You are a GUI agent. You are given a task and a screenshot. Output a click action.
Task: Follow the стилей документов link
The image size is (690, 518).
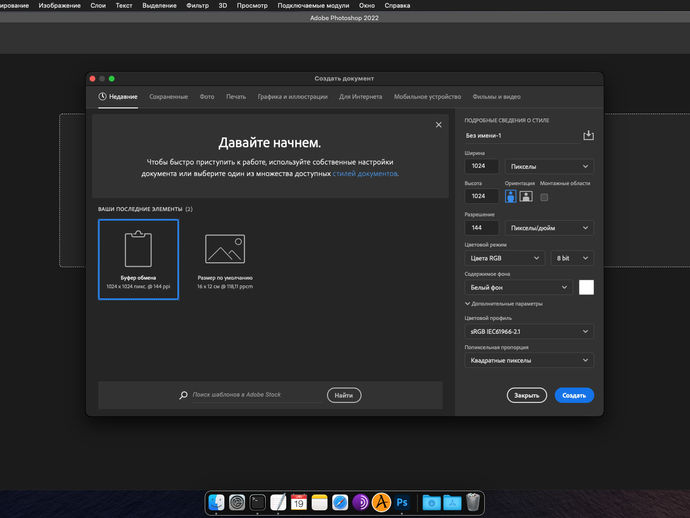click(365, 173)
